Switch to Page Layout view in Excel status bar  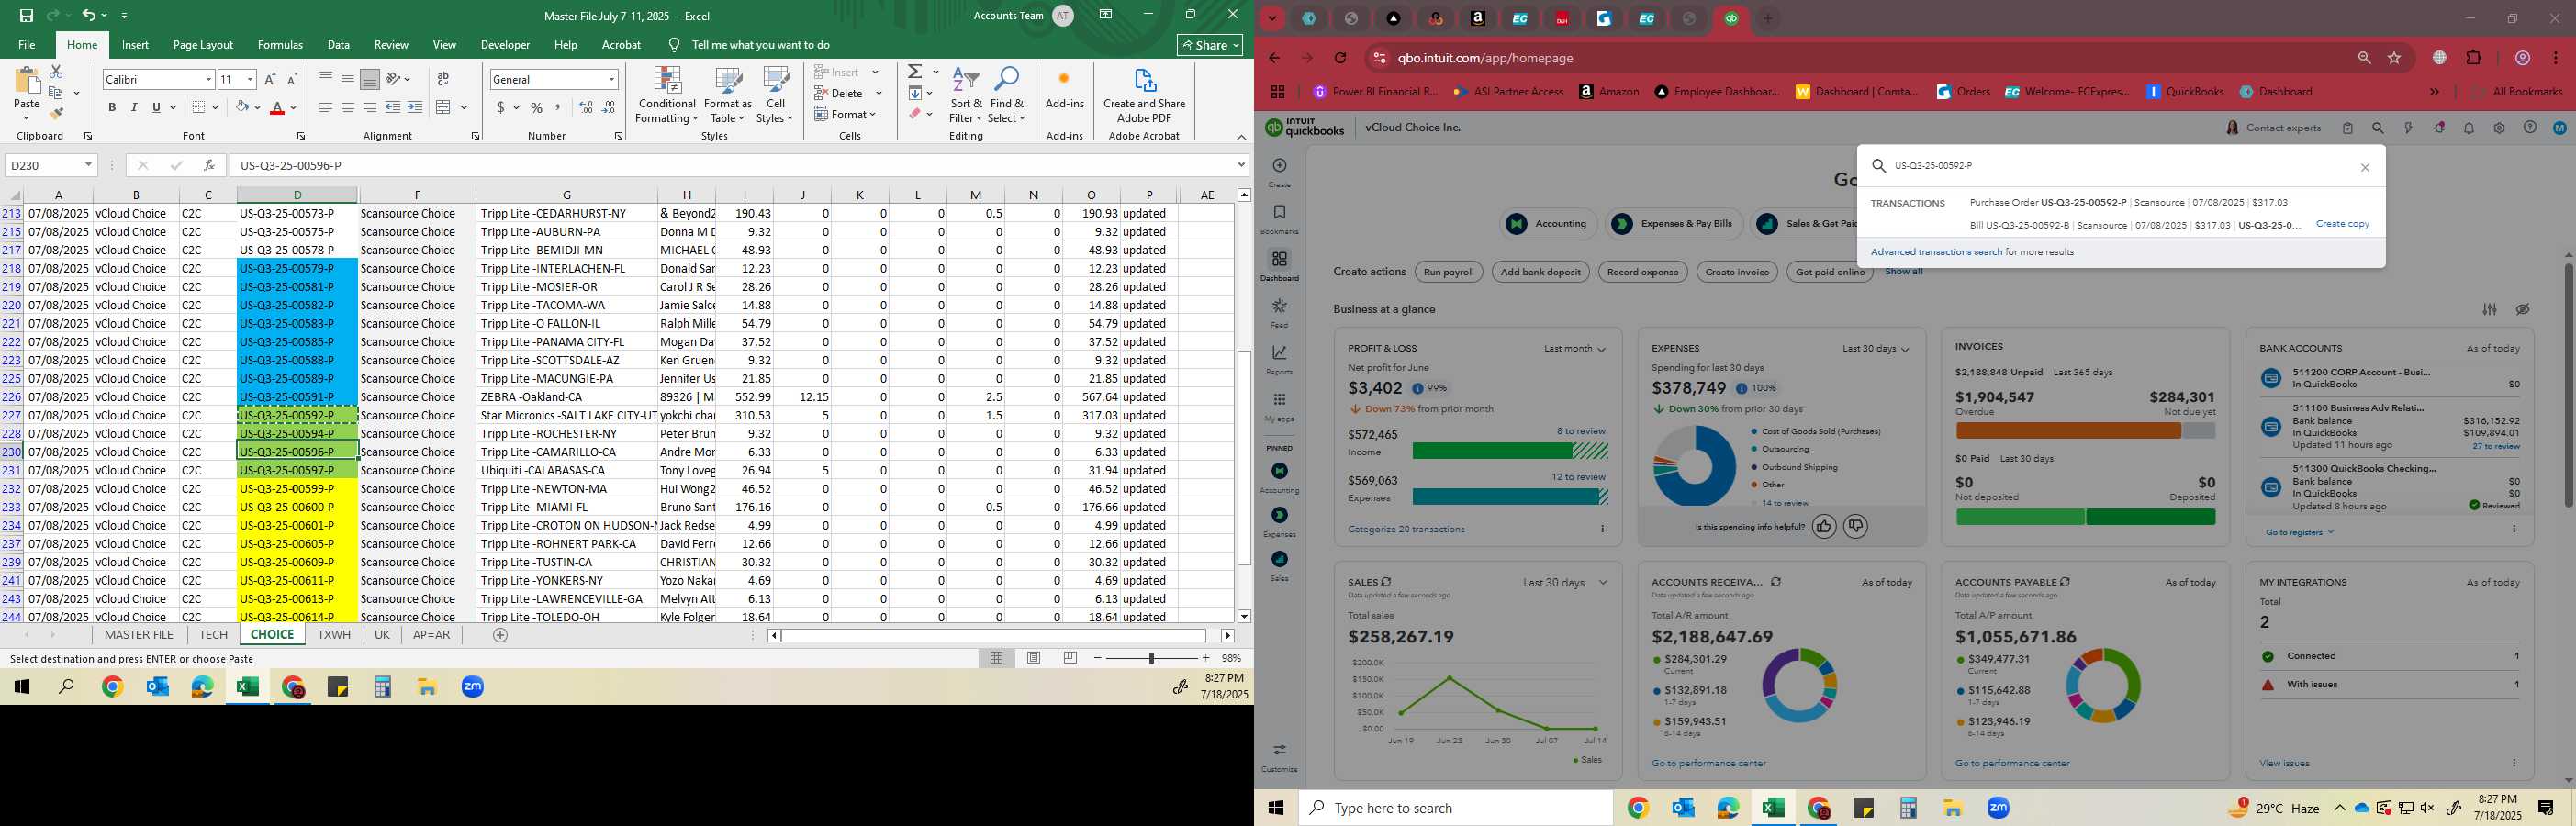(x=1033, y=658)
